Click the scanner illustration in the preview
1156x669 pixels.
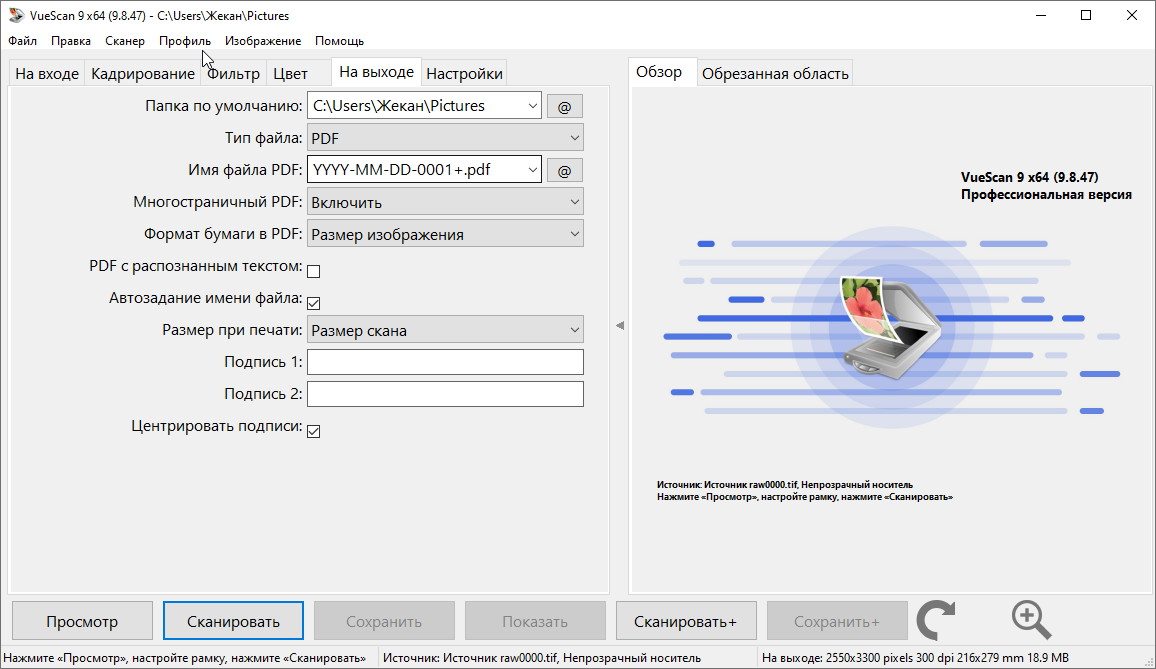point(891,327)
